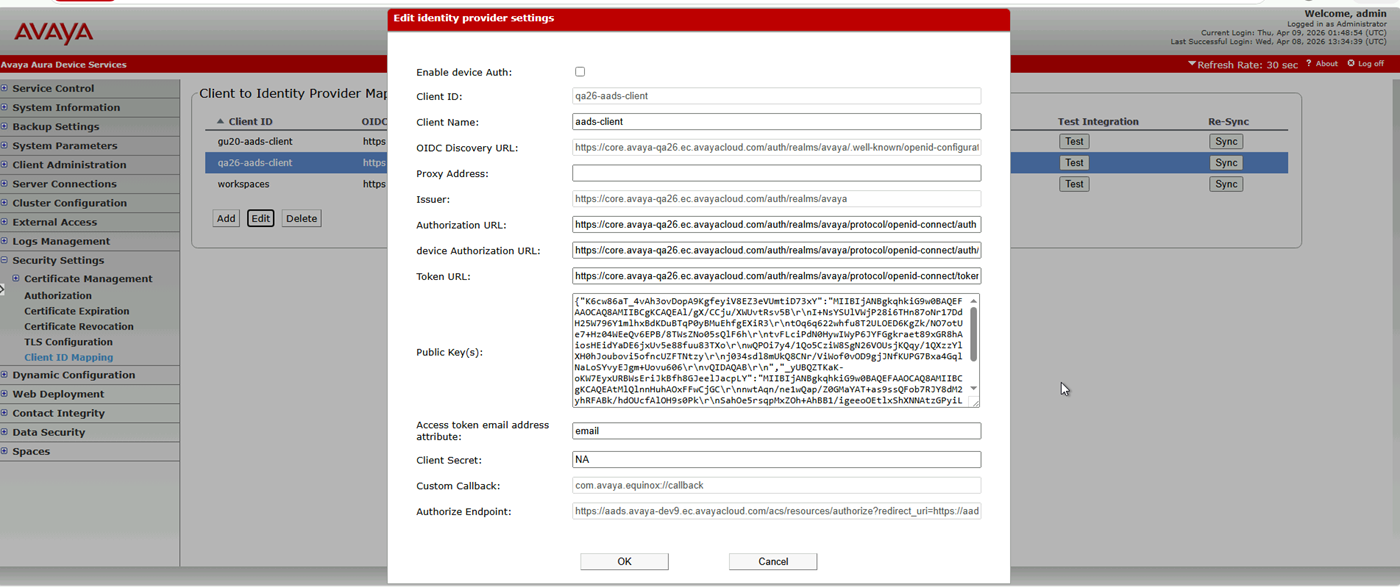
Task: Click the About question mark icon
Action: [x=1309, y=64]
